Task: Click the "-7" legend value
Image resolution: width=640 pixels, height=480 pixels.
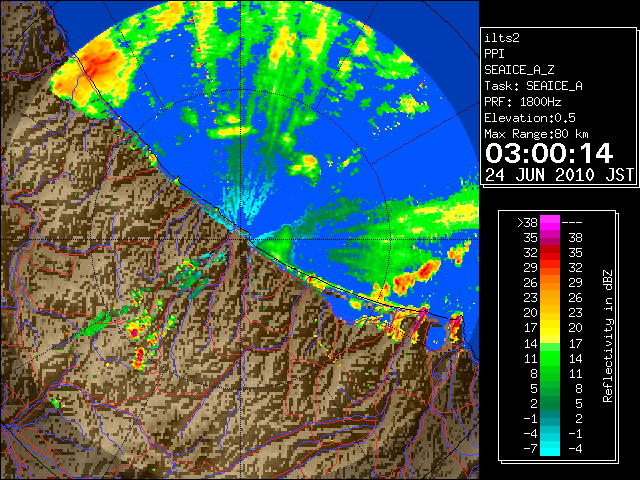Action: tap(530, 449)
